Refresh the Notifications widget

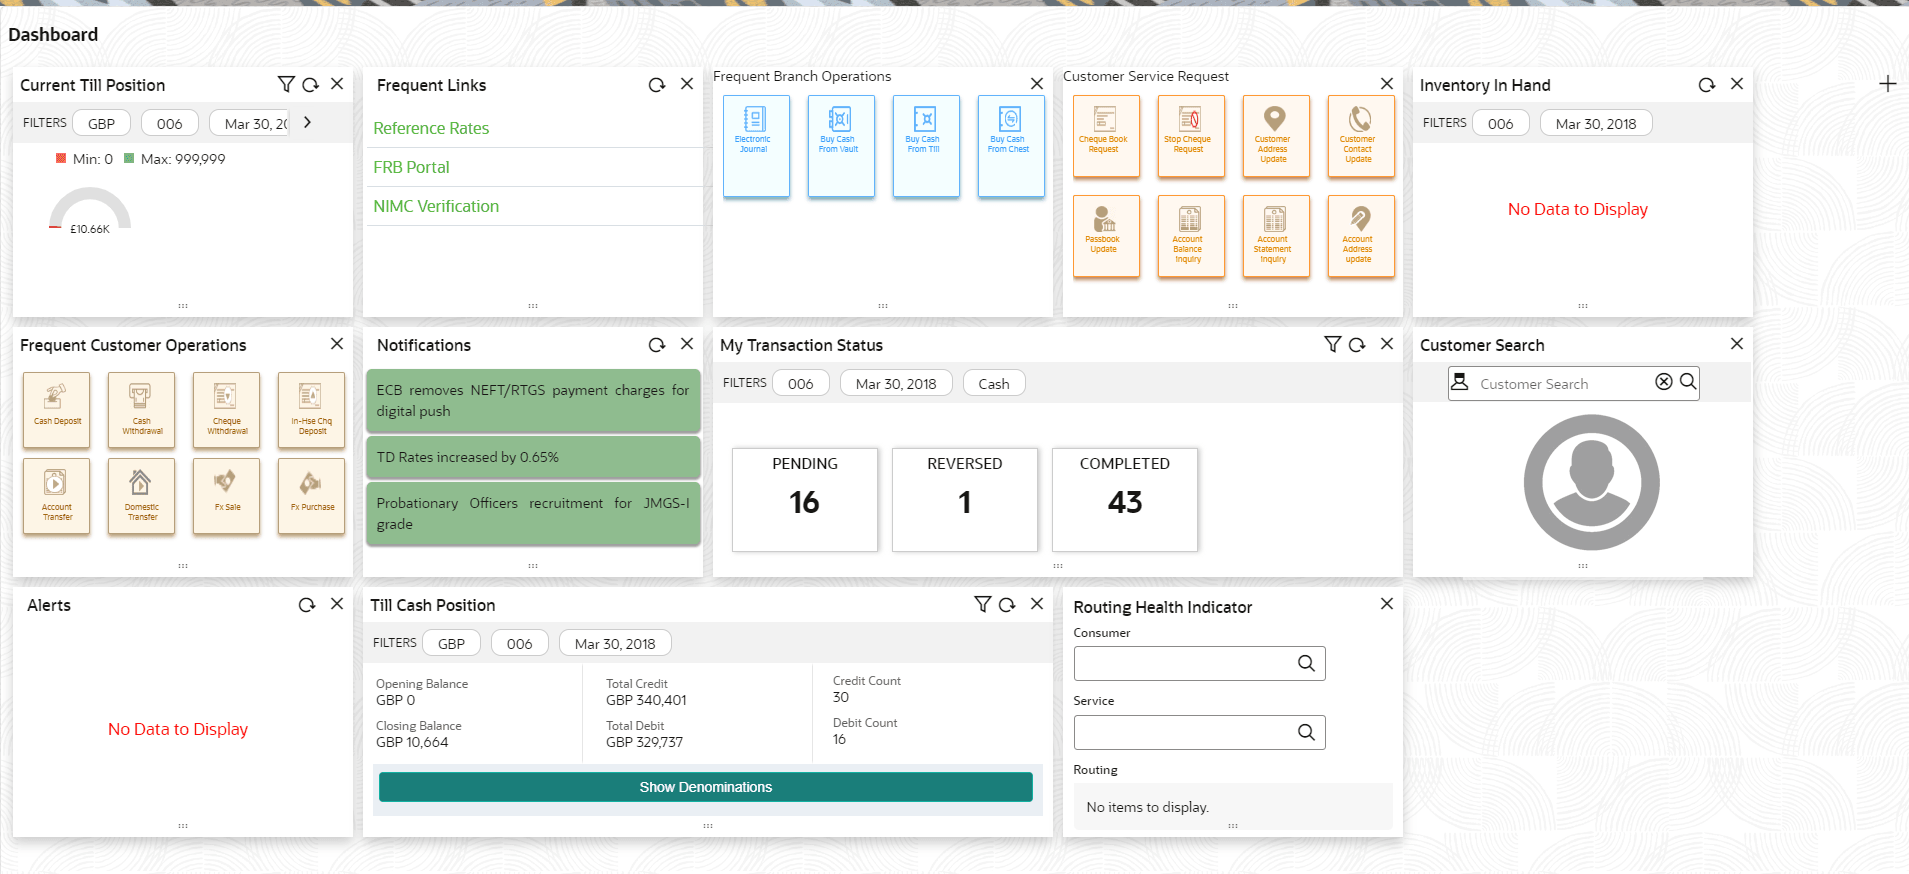(656, 345)
